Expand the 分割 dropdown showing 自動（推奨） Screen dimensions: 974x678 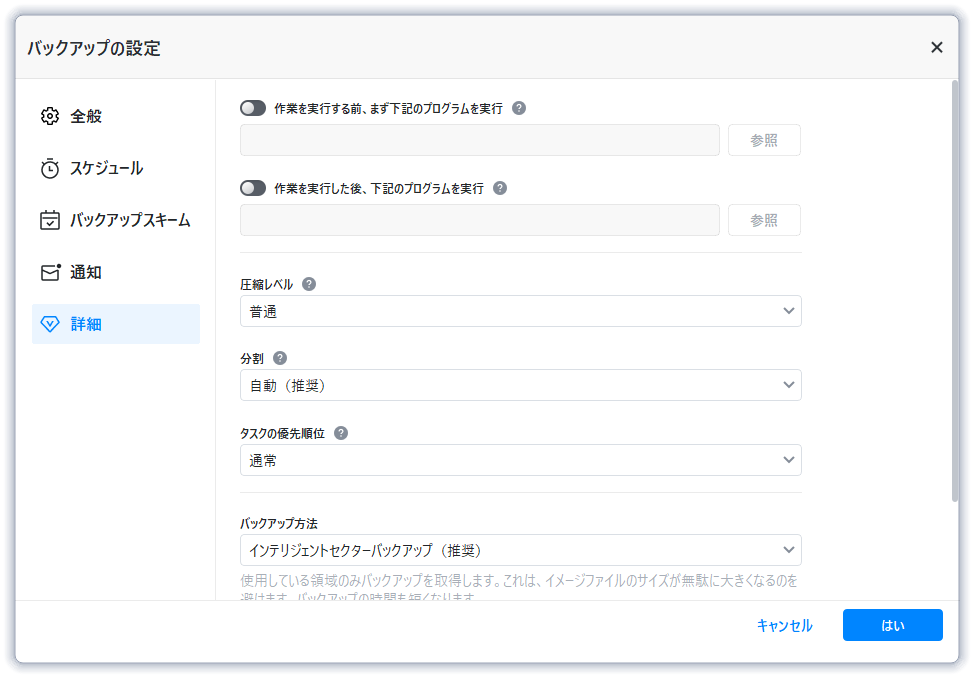click(x=520, y=385)
